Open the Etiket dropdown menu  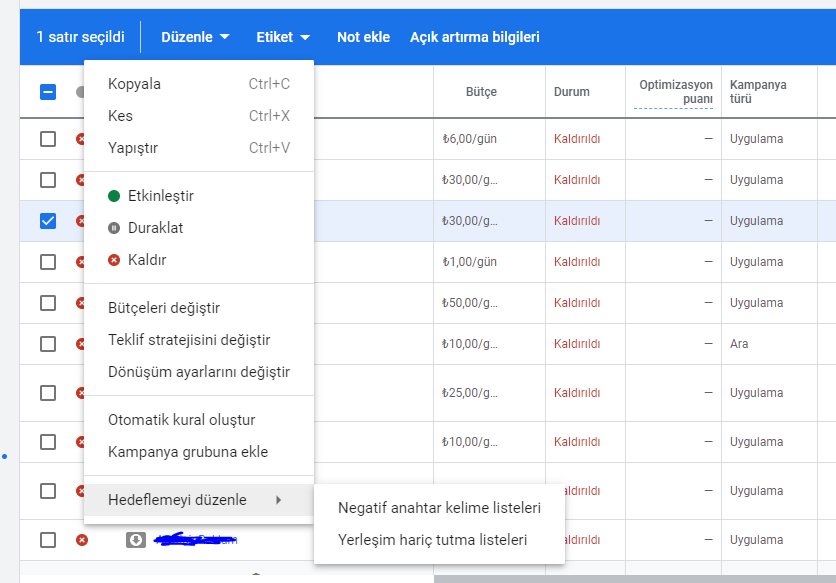point(283,37)
